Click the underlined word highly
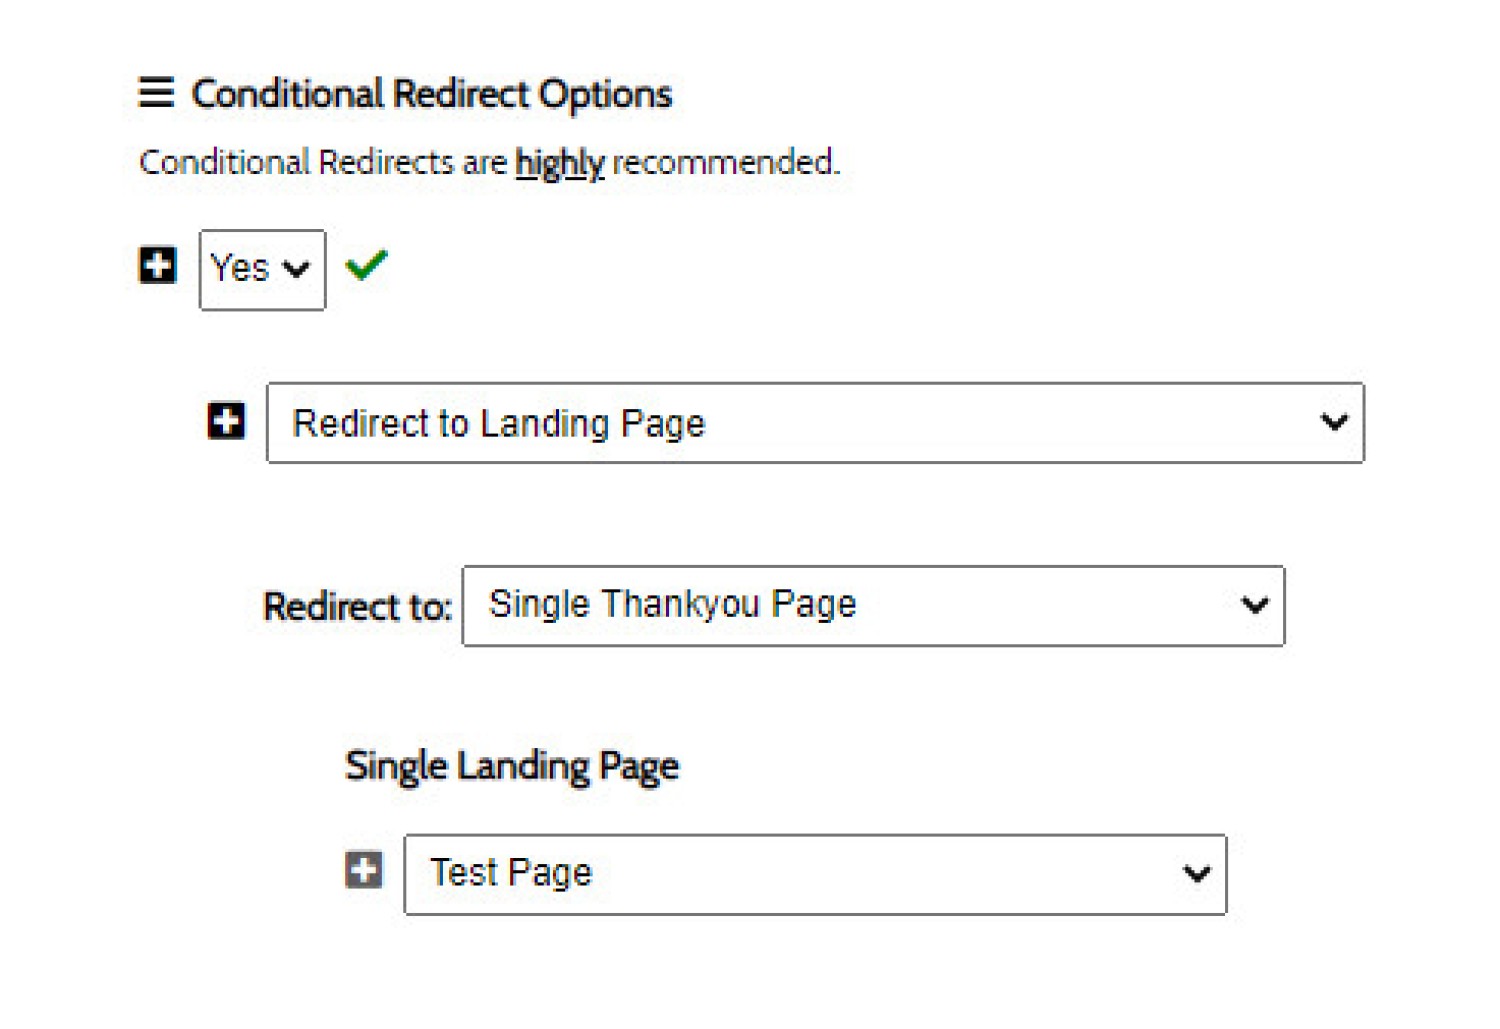1500x1029 pixels. click(x=560, y=163)
